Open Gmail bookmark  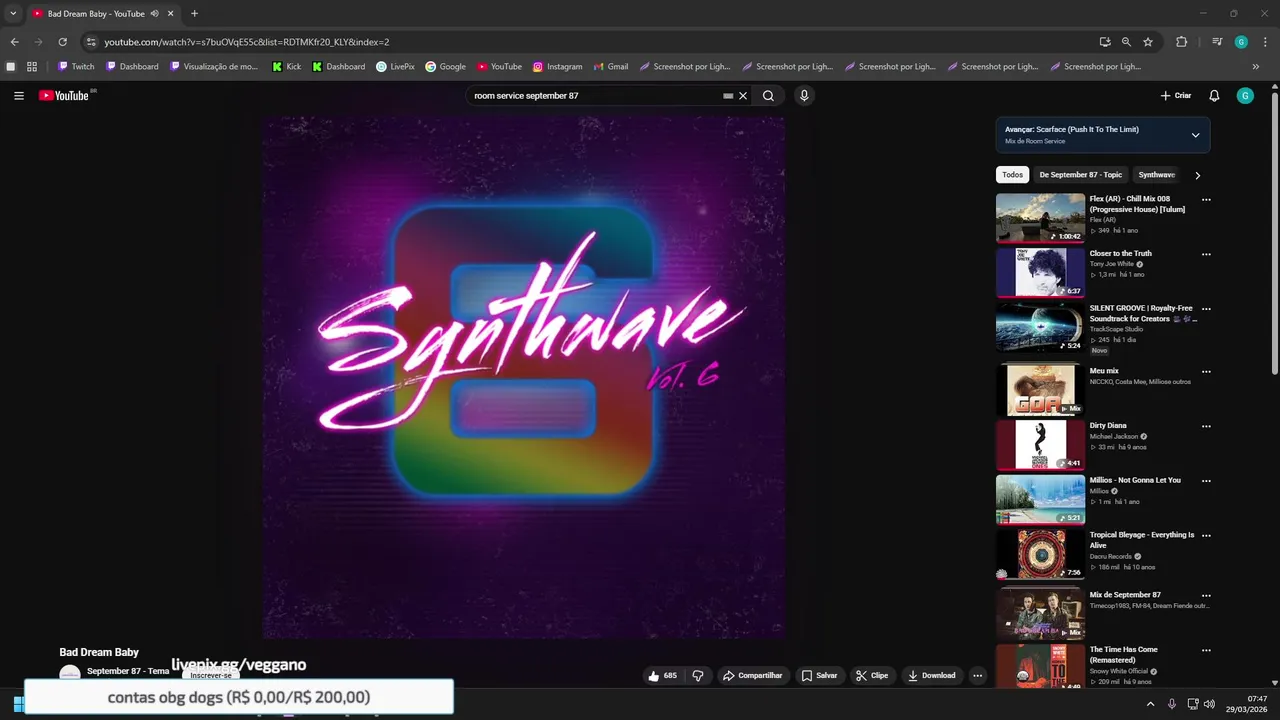609,67
